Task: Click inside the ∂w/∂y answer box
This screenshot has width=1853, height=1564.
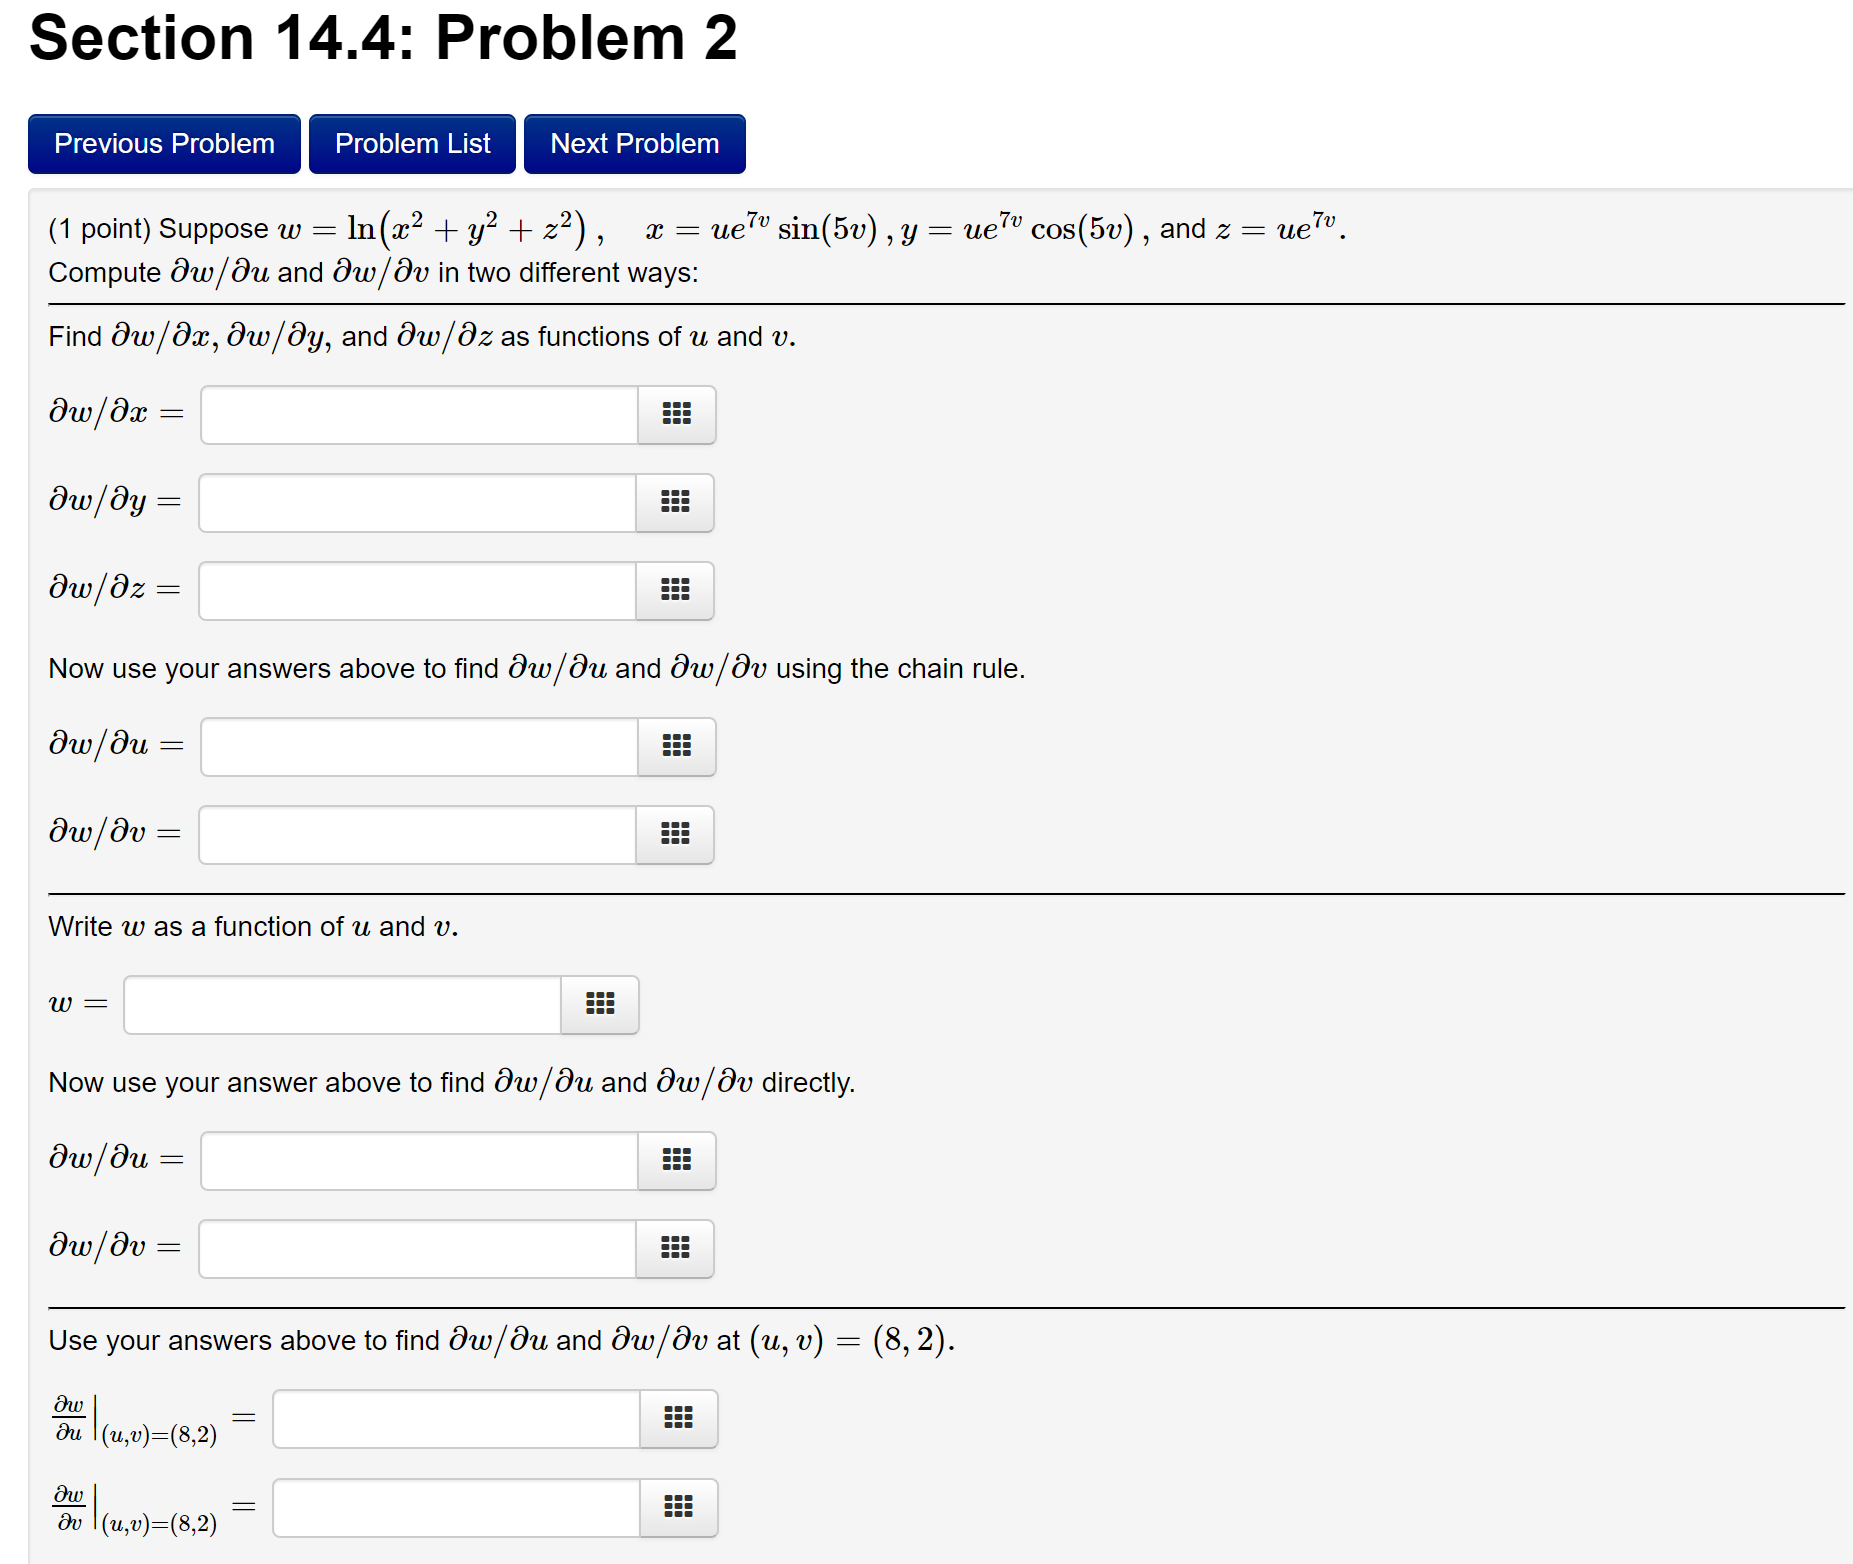Action: 417,503
